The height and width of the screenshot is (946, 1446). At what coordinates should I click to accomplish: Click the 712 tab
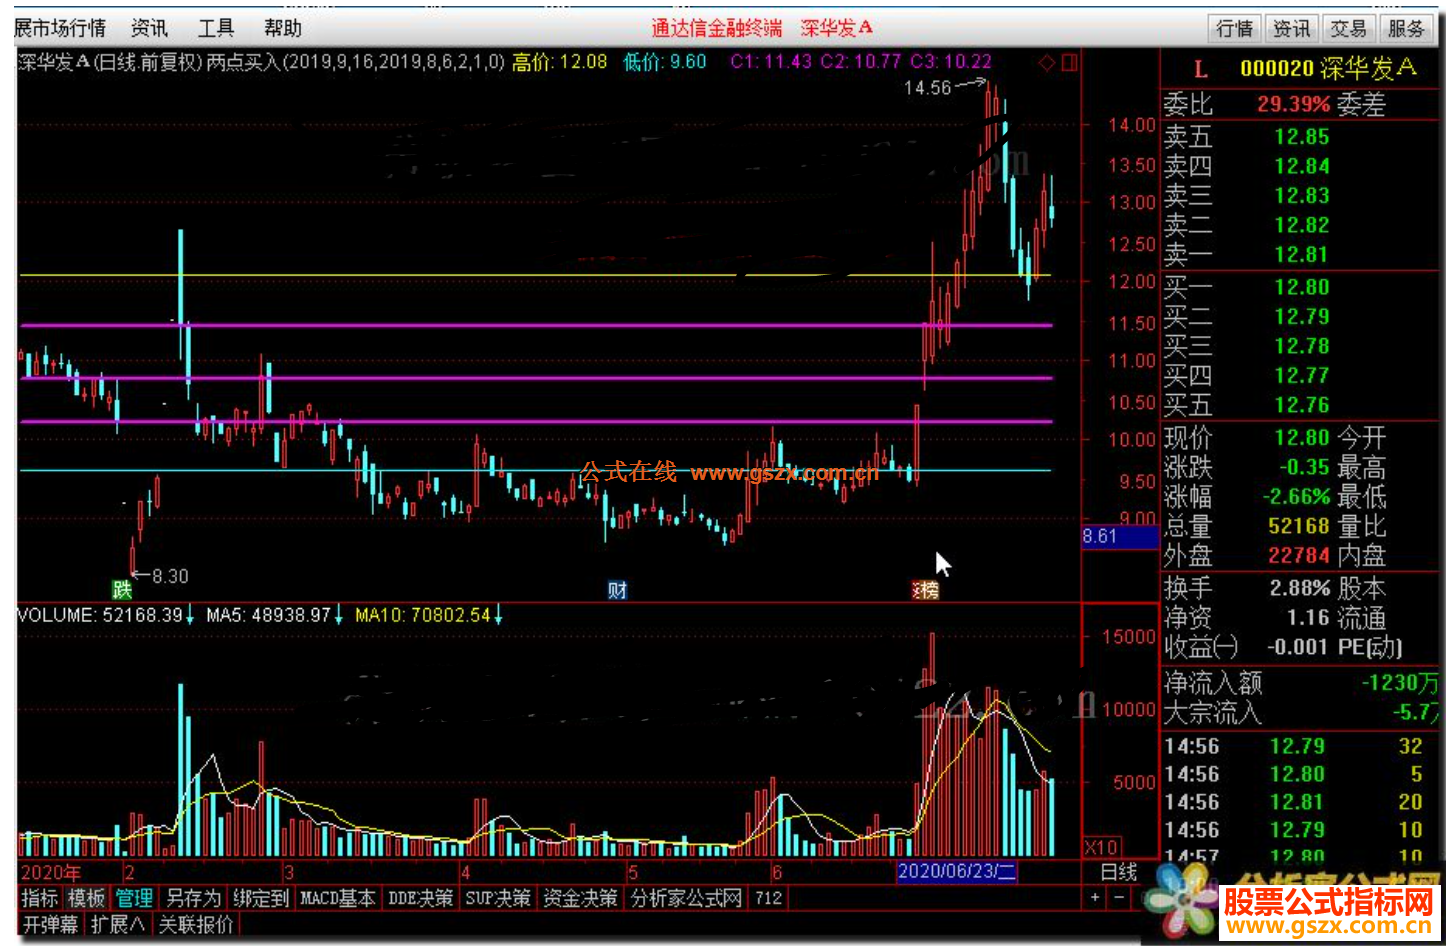[x=769, y=898]
